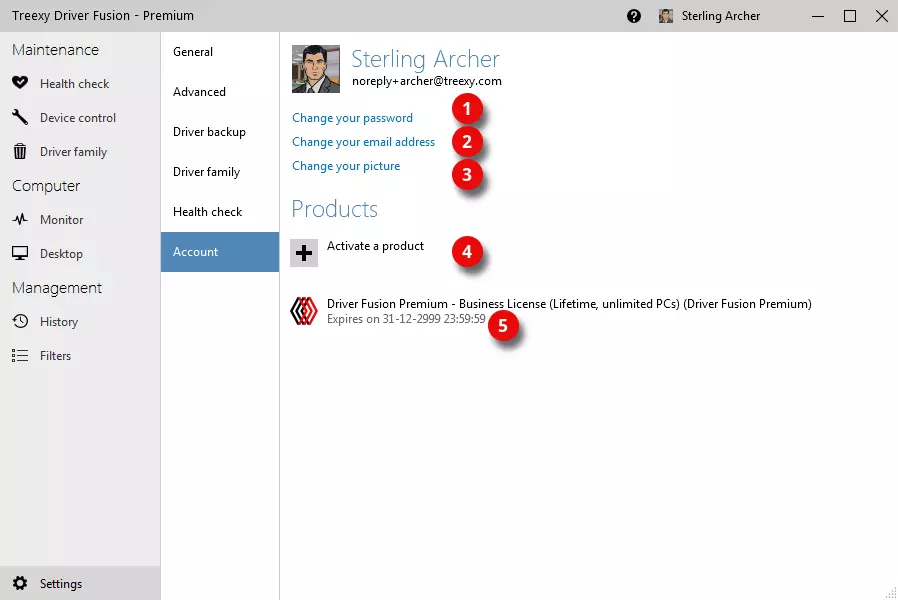898x600 pixels.
Task: Click the plus icon to activate product
Action: [x=304, y=253]
